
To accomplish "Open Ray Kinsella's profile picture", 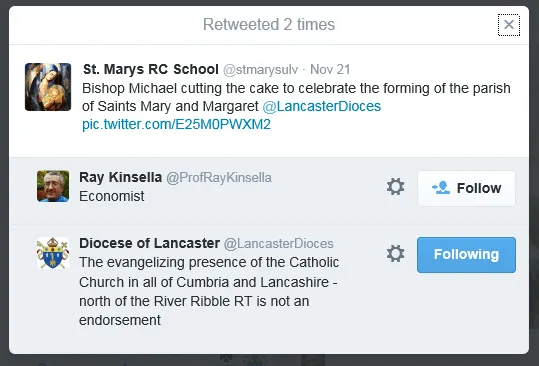I will pyautogui.click(x=53, y=186).
